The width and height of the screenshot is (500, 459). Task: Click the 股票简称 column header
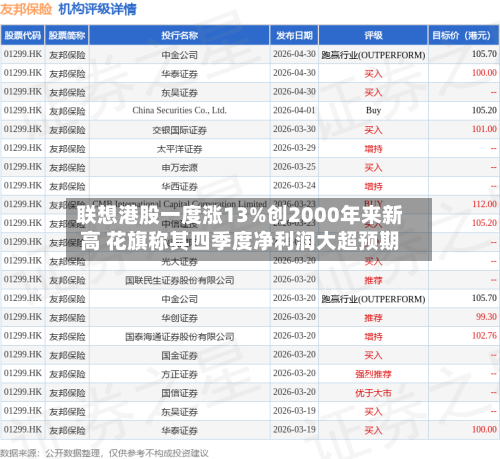point(67,35)
